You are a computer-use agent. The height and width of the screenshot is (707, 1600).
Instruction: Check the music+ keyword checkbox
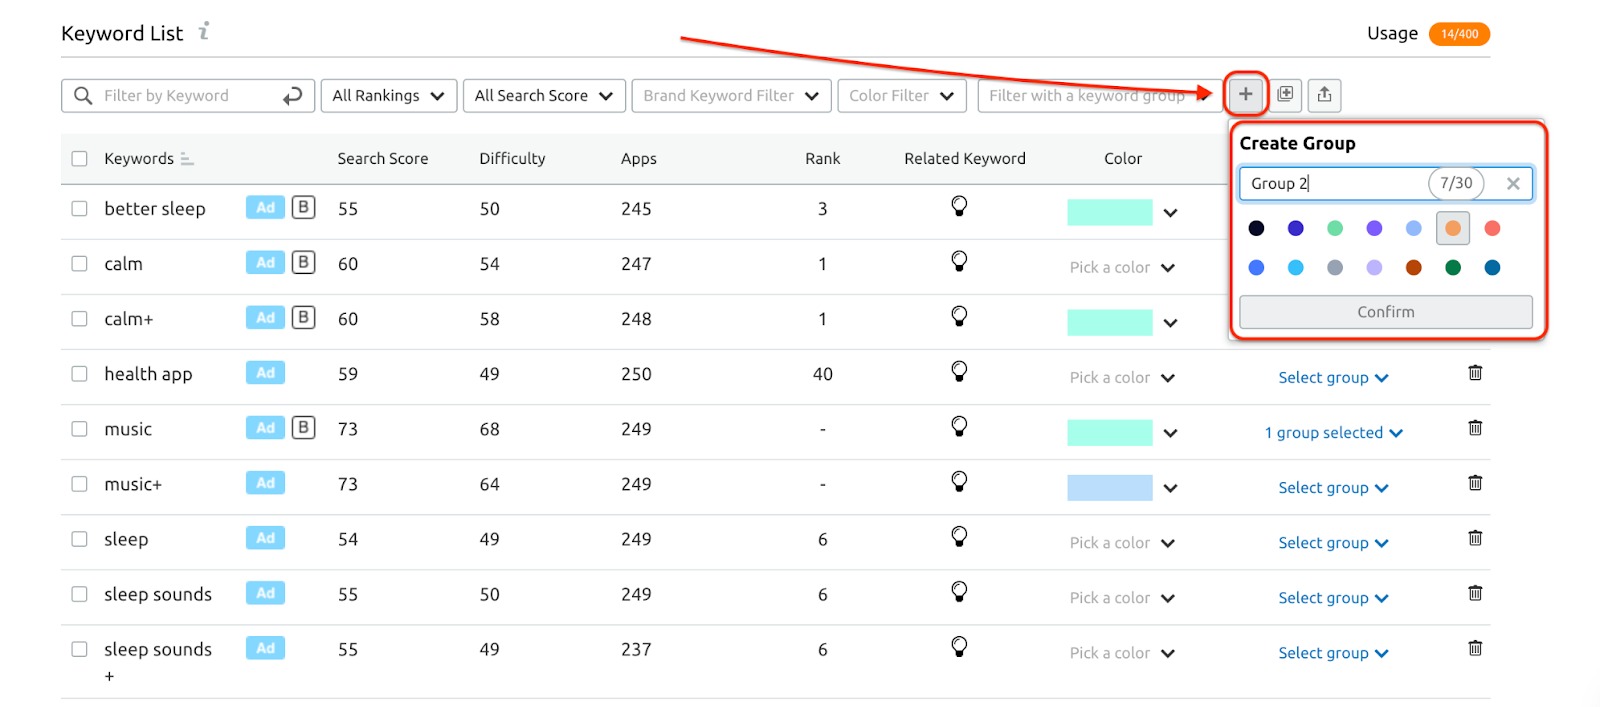pos(80,484)
